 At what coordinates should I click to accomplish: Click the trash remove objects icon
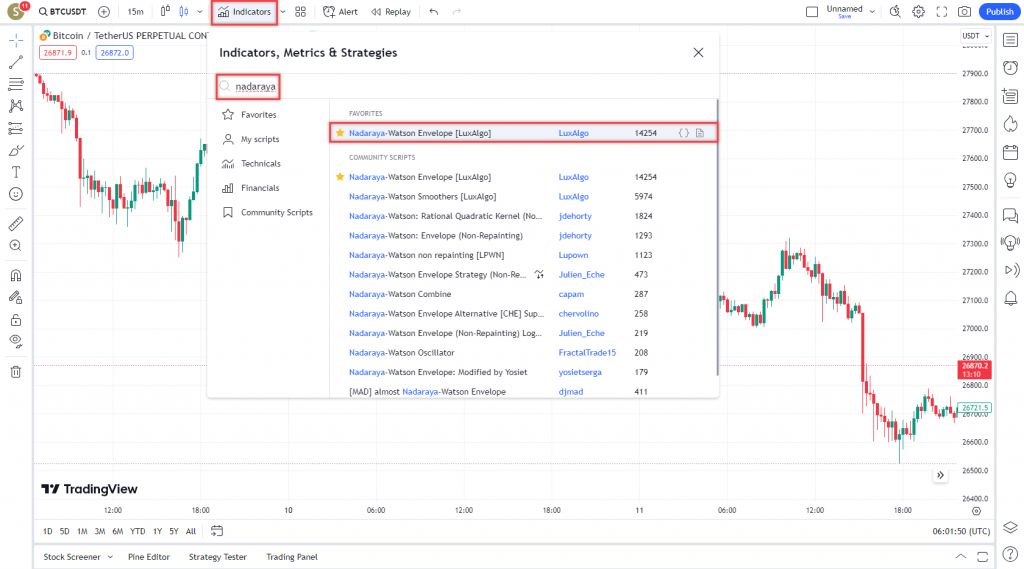[x=16, y=372]
